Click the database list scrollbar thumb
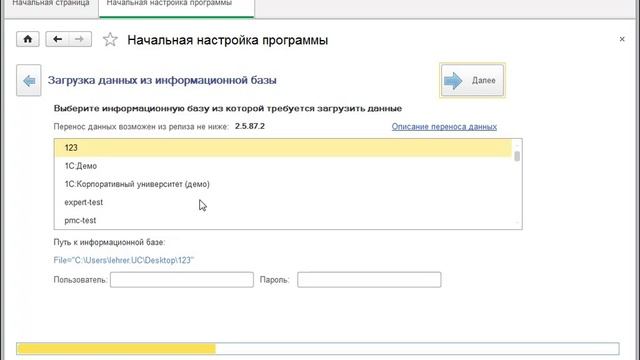Viewport: 640px width, 360px height. click(517, 156)
